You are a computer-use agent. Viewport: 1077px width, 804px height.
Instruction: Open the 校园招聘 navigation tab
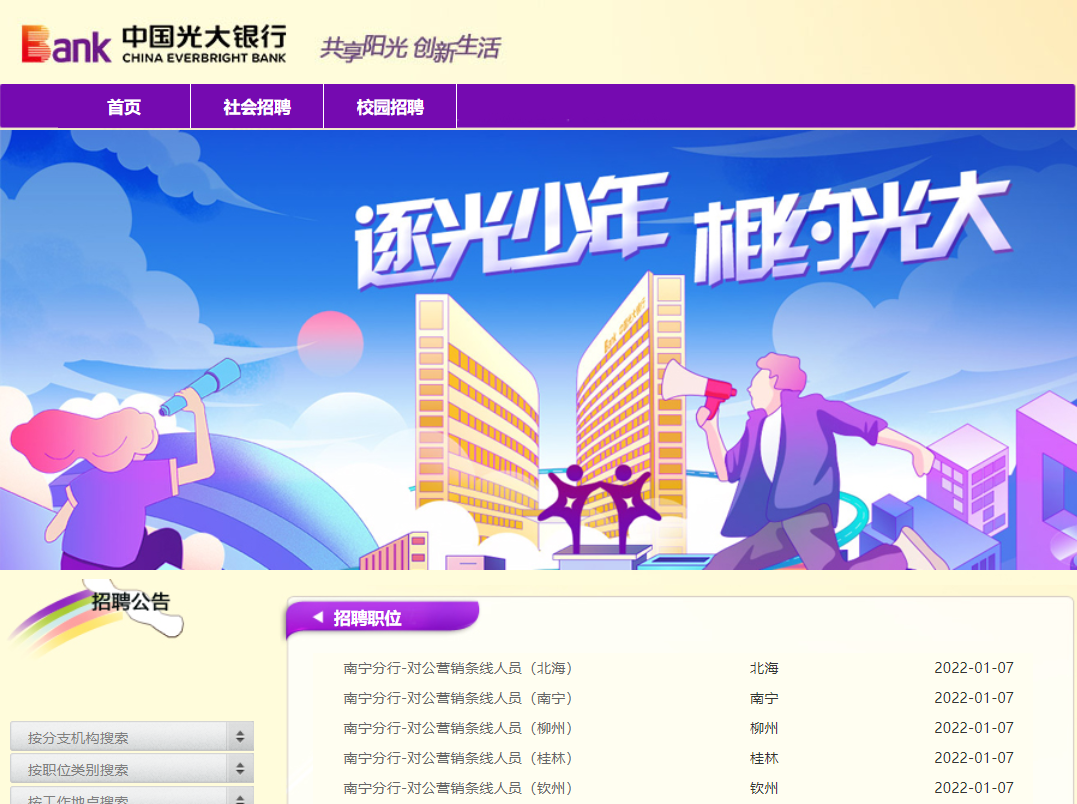click(390, 107)
